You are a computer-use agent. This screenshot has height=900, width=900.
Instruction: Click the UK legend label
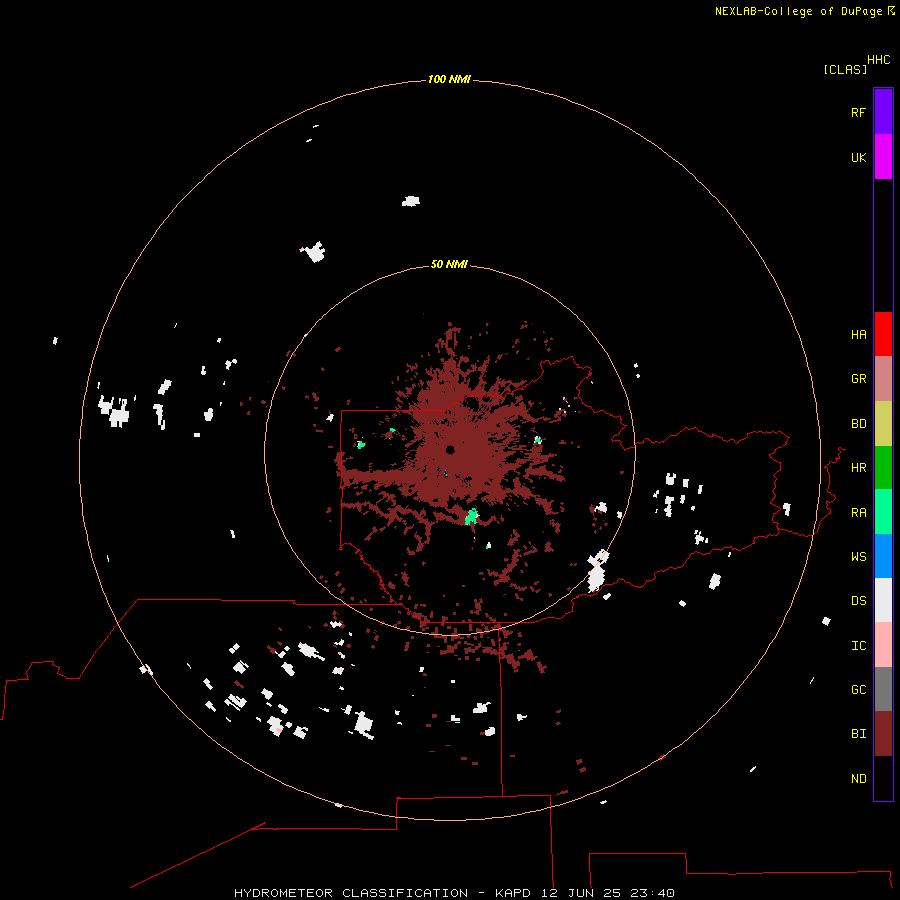(x=858, y=157)
